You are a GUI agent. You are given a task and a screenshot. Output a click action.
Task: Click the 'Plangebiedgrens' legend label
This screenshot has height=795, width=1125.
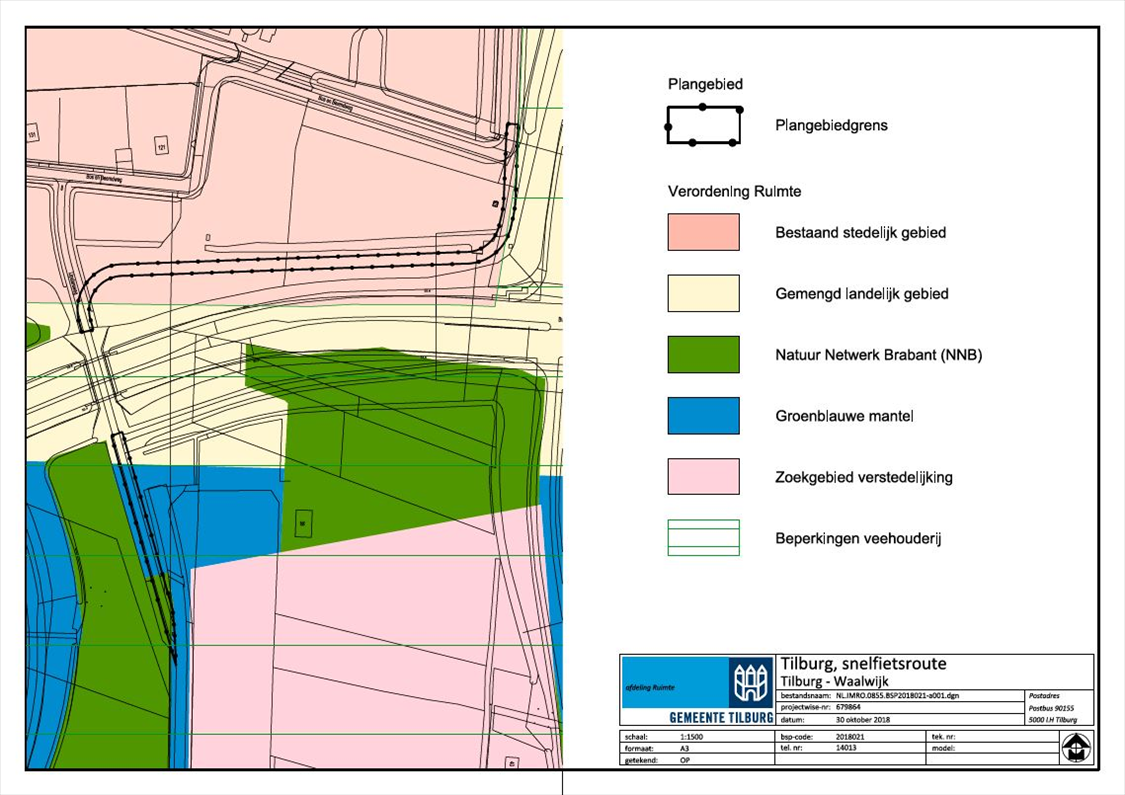point(831,126)
